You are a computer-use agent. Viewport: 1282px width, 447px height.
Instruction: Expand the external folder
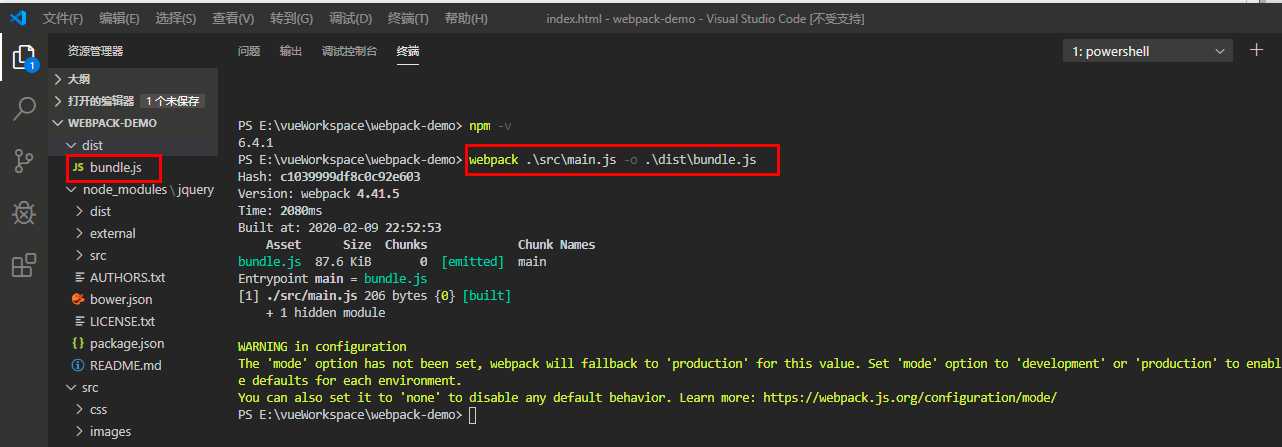[x=133, y=233]
